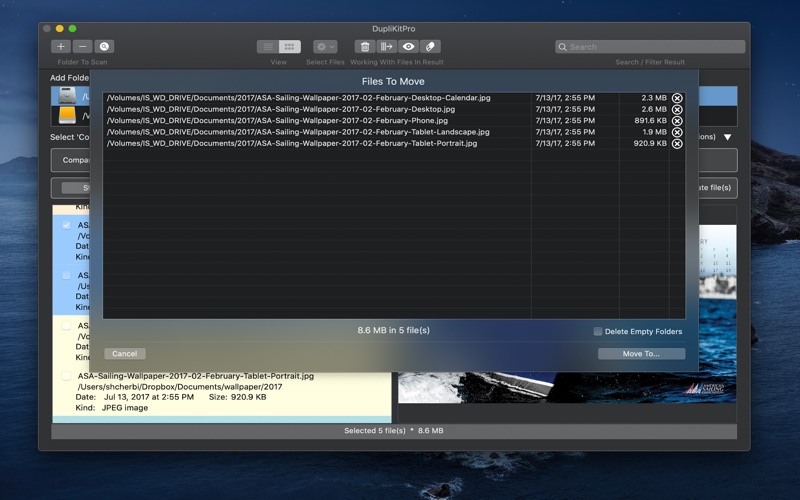Click in the Search filter field

(650, 47)
